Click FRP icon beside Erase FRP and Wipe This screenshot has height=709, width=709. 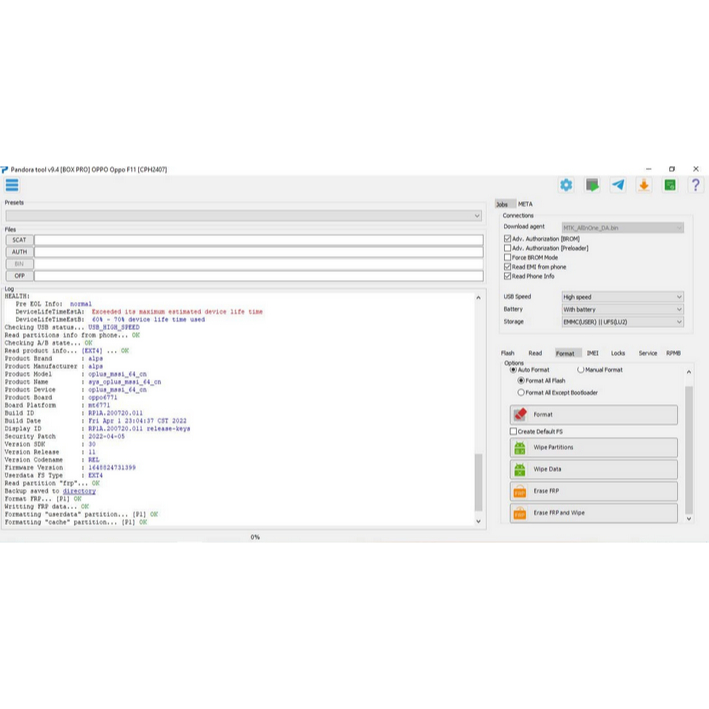pyautogui.click(x=520, y=513)
